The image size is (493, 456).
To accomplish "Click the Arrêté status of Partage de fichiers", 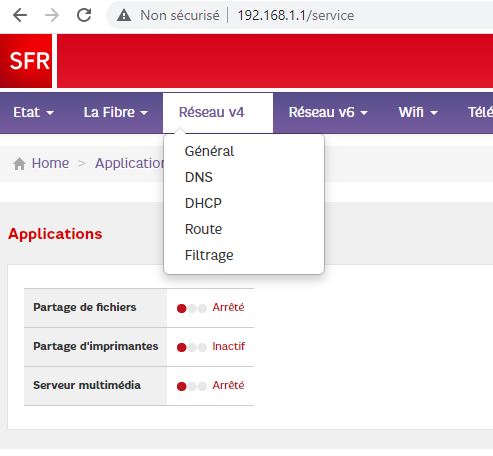I will point(228,307).
